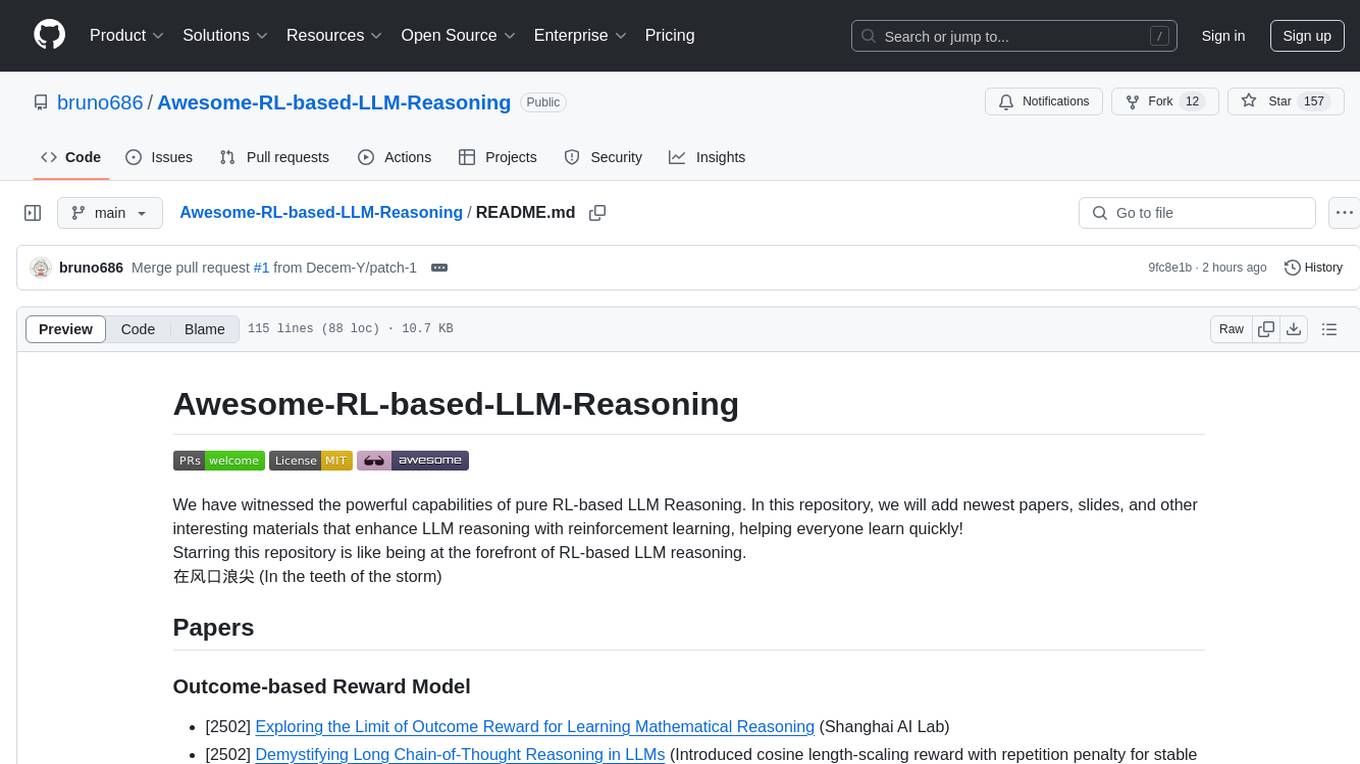Viewport: 1360px width, 764px height.
Task: Expand the file tree side panel
Action: [x=33, y=213]
